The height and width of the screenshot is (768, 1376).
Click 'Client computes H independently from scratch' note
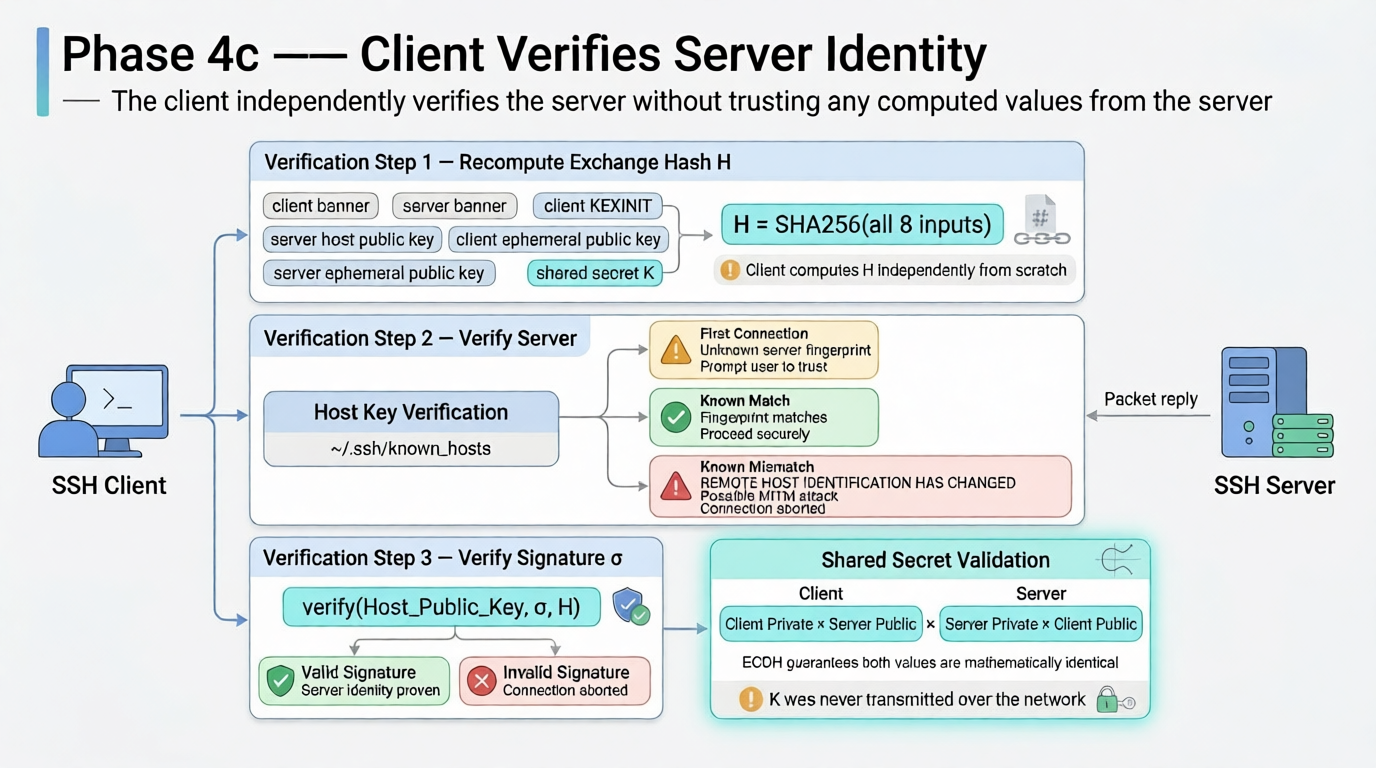[x=906, y=270]
